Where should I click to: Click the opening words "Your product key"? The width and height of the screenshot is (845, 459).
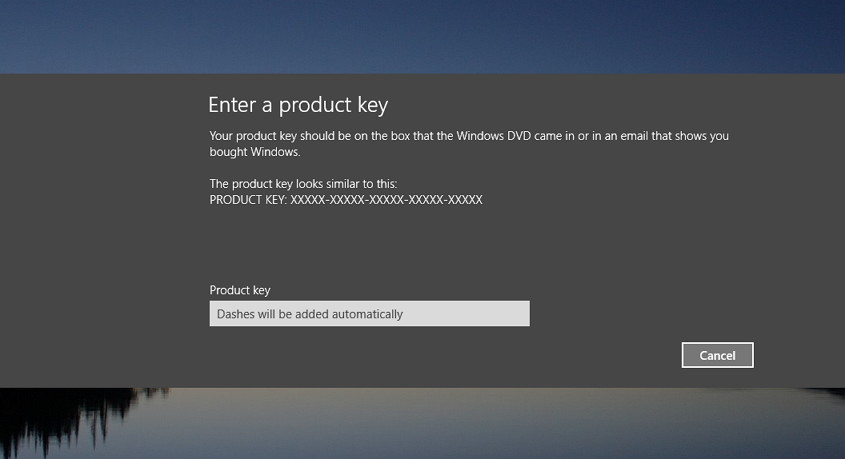[x=253, y=136]
